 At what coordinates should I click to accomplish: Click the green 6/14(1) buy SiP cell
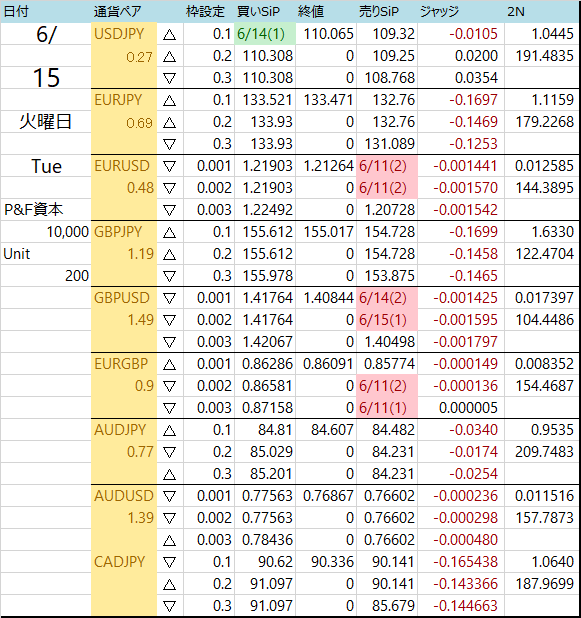pos(265,34)
